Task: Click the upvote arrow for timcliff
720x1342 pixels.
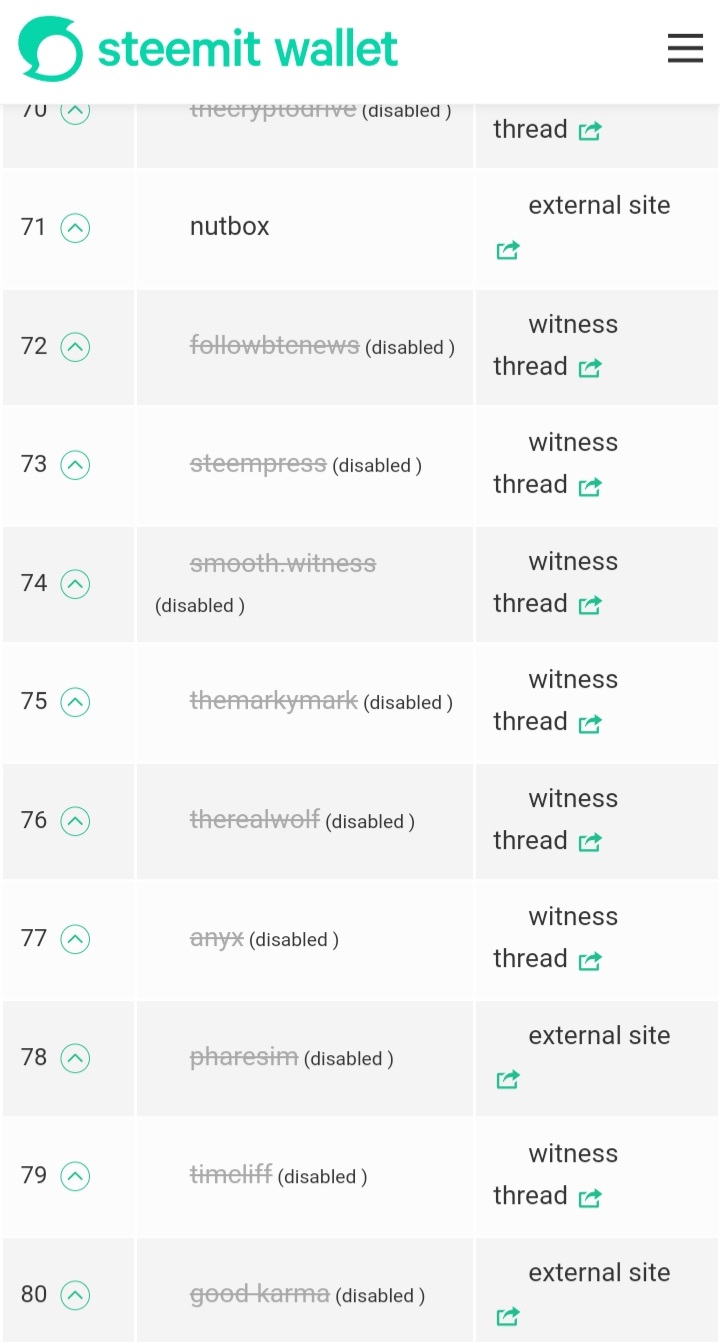Action: [75, 1176]
